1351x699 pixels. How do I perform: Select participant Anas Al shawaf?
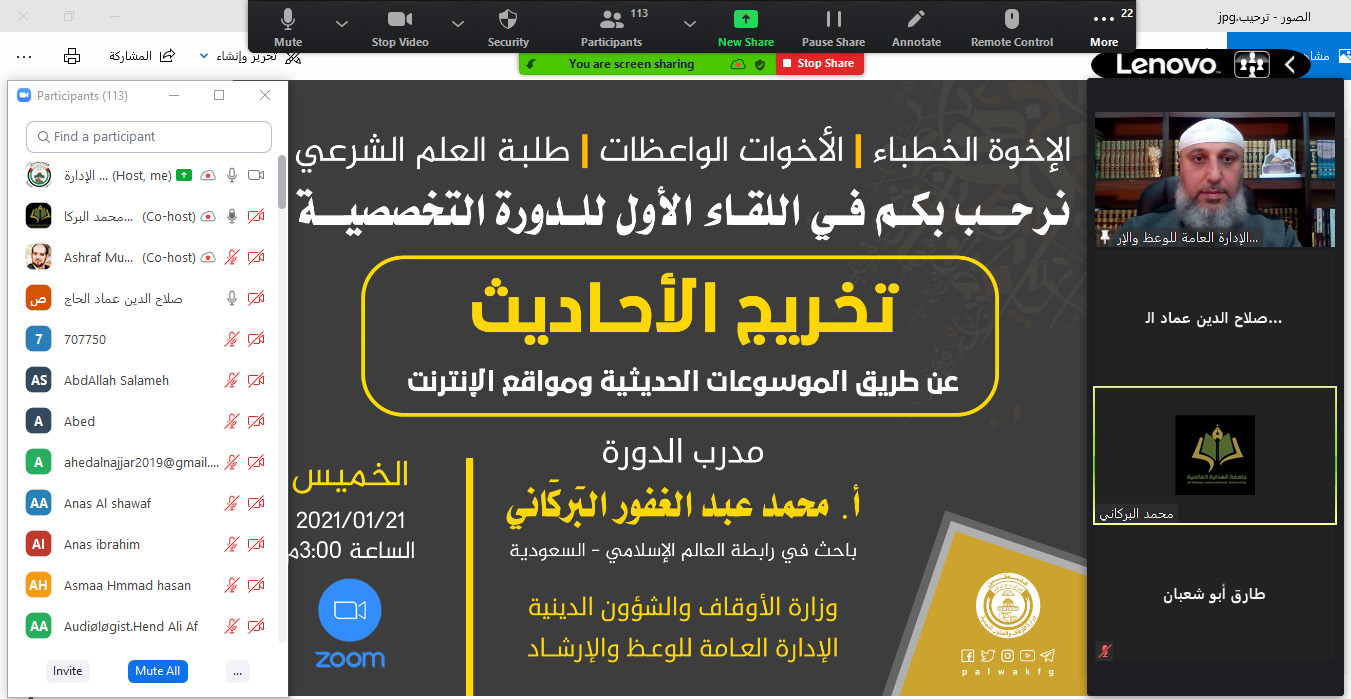107,503
